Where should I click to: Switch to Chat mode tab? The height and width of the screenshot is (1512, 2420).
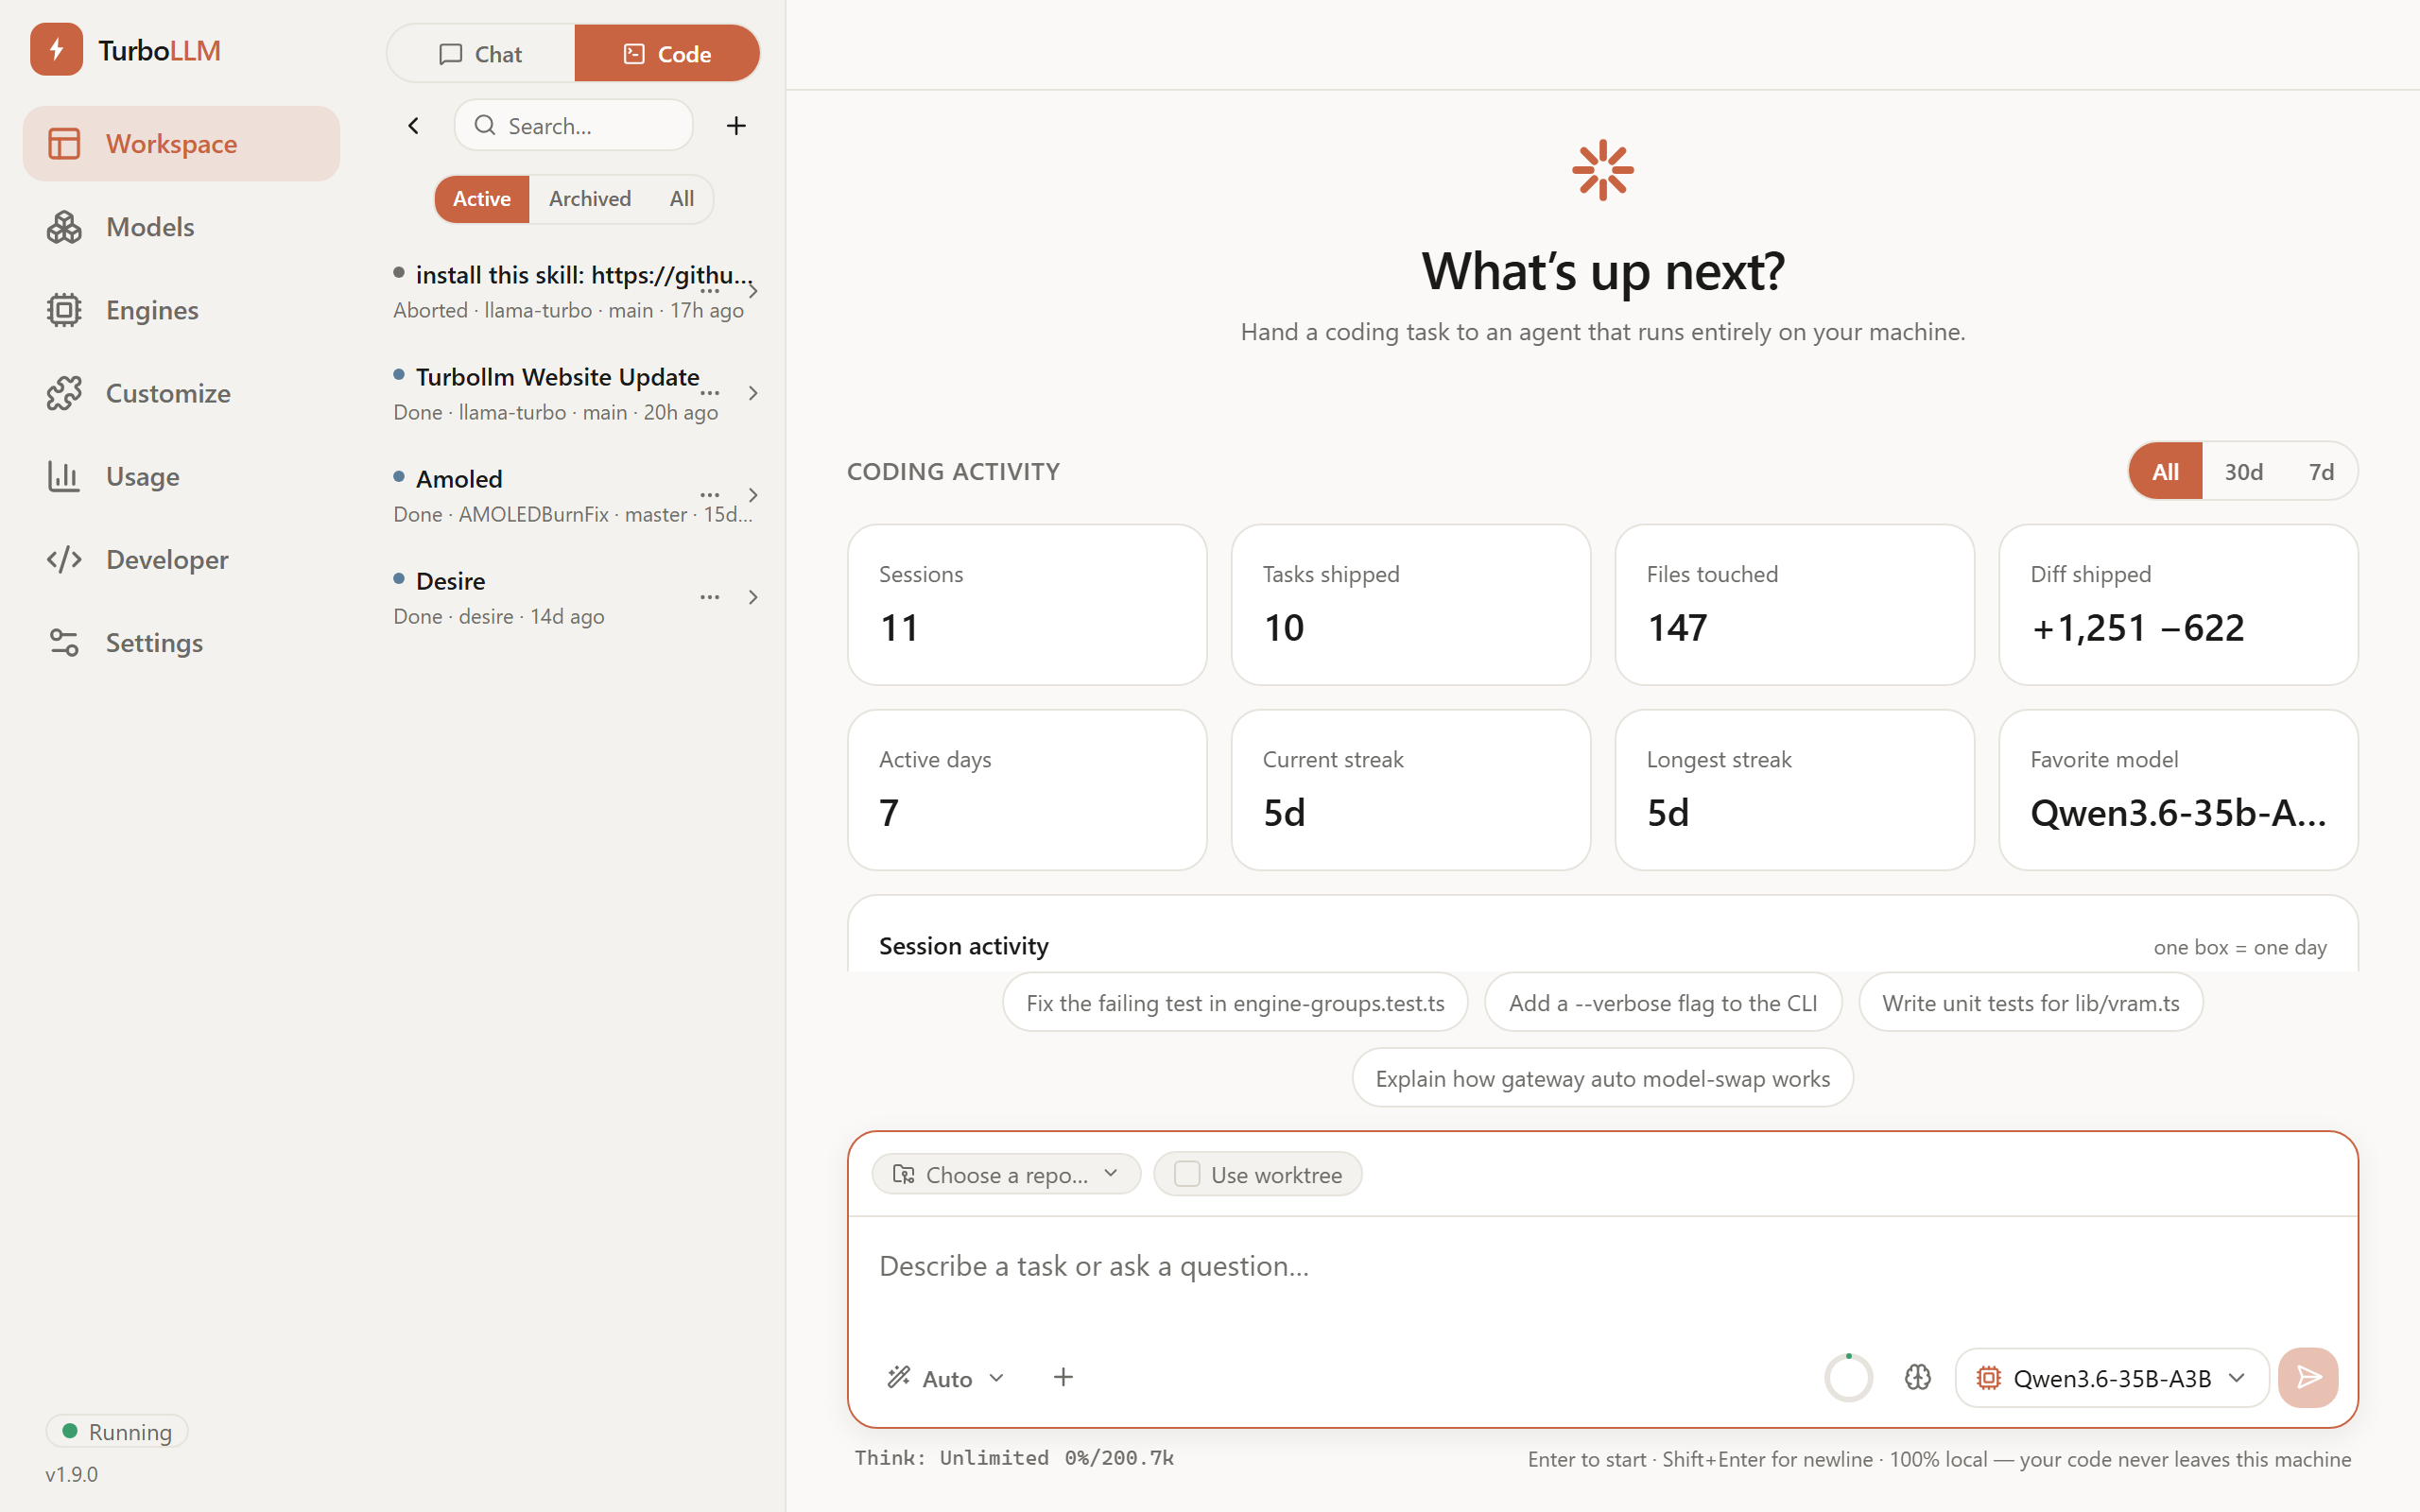(481, 54)
